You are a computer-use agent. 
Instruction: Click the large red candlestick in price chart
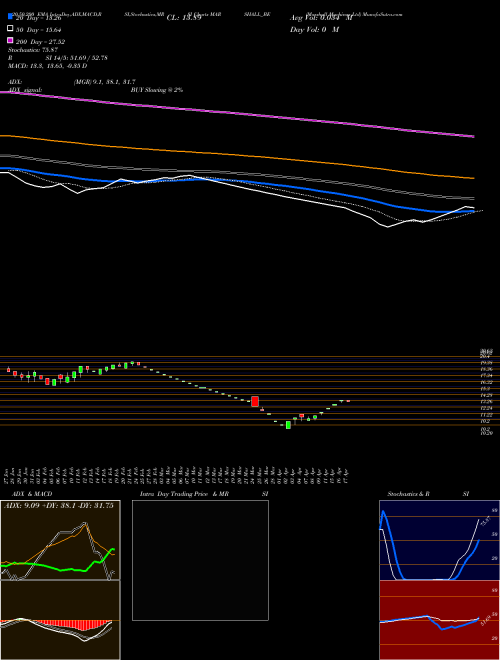tap(255, 401)
